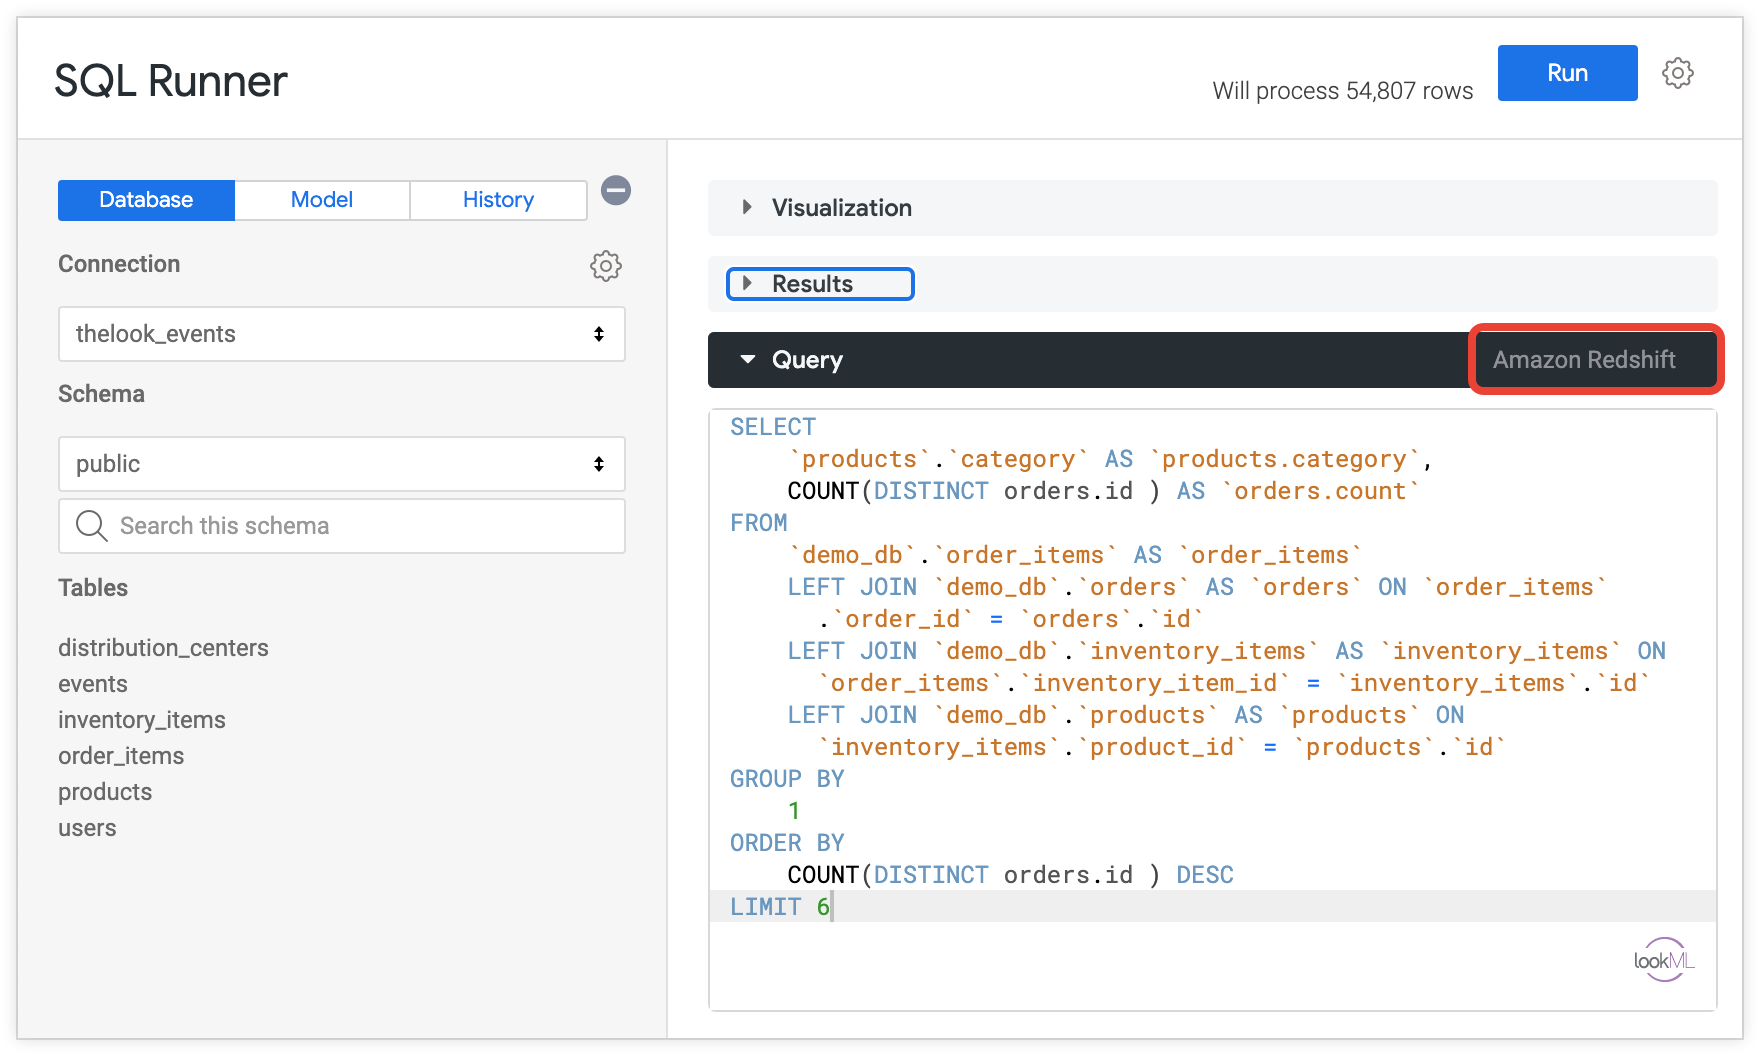Viewport: 1760px width, 1058px height.
Task: Click the Amazon Redshift dialect label
Action: pos(1584,360)
